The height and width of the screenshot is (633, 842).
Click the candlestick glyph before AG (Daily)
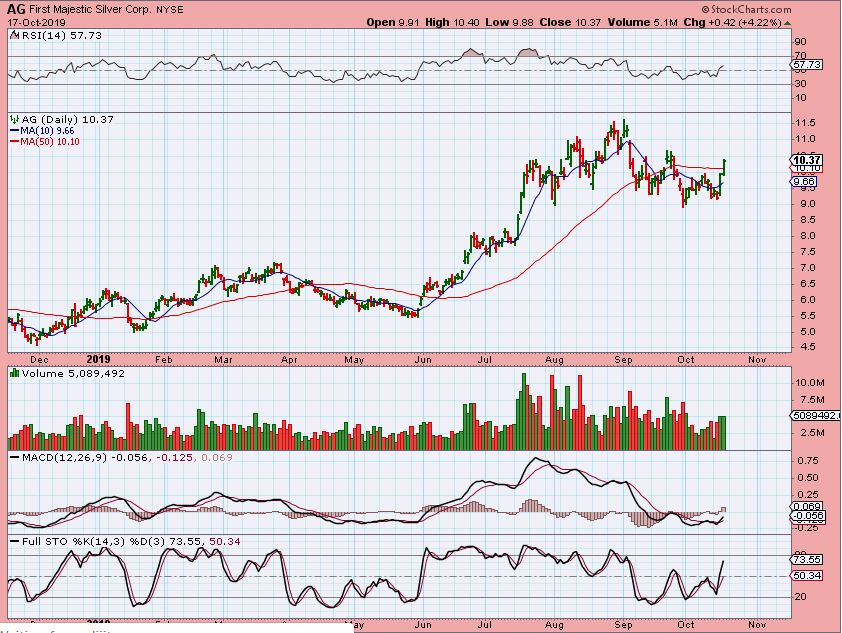[x=14, y=120]
